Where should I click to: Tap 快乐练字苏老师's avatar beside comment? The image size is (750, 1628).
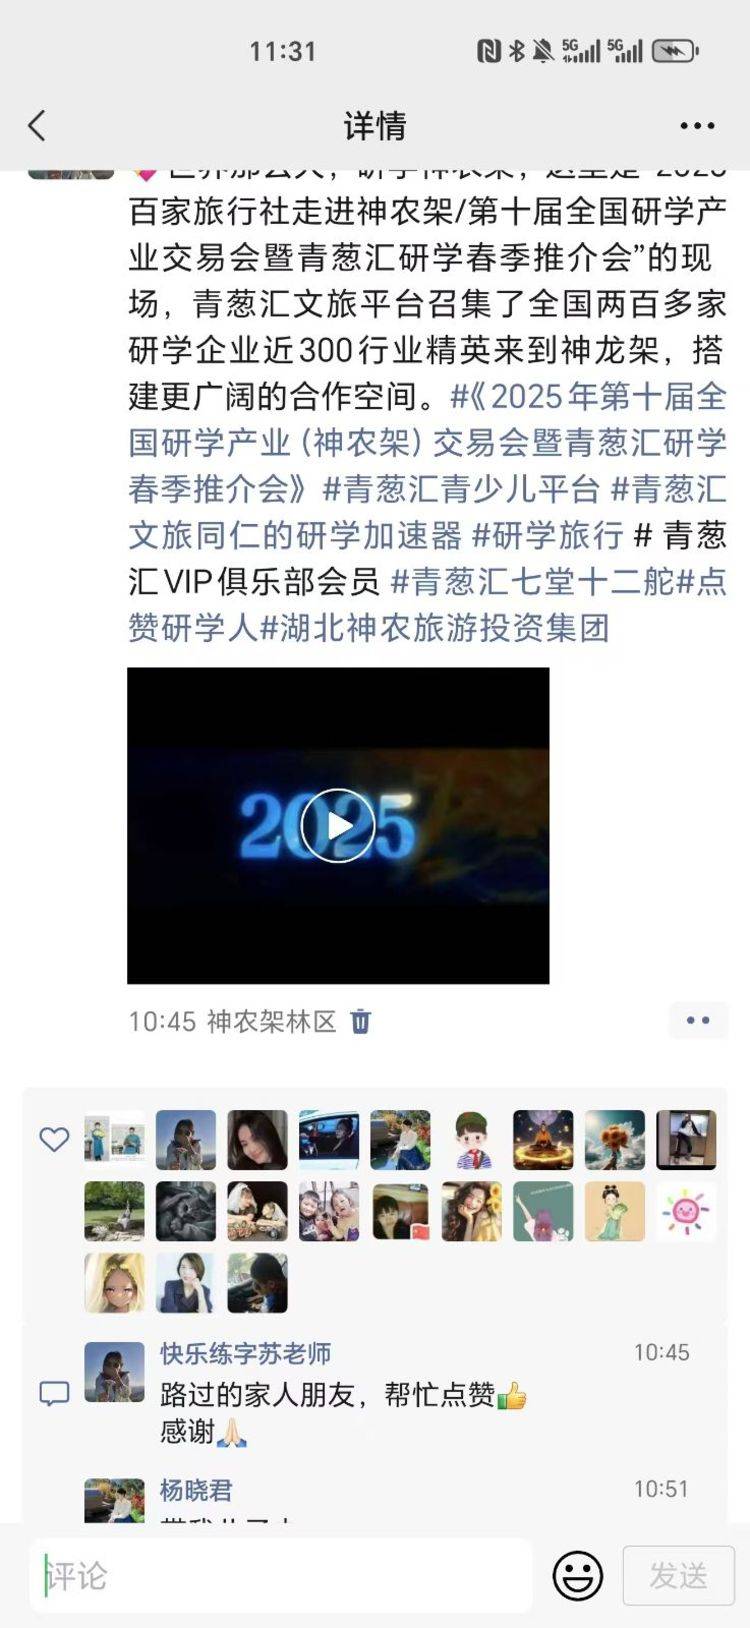point(114,1372)
